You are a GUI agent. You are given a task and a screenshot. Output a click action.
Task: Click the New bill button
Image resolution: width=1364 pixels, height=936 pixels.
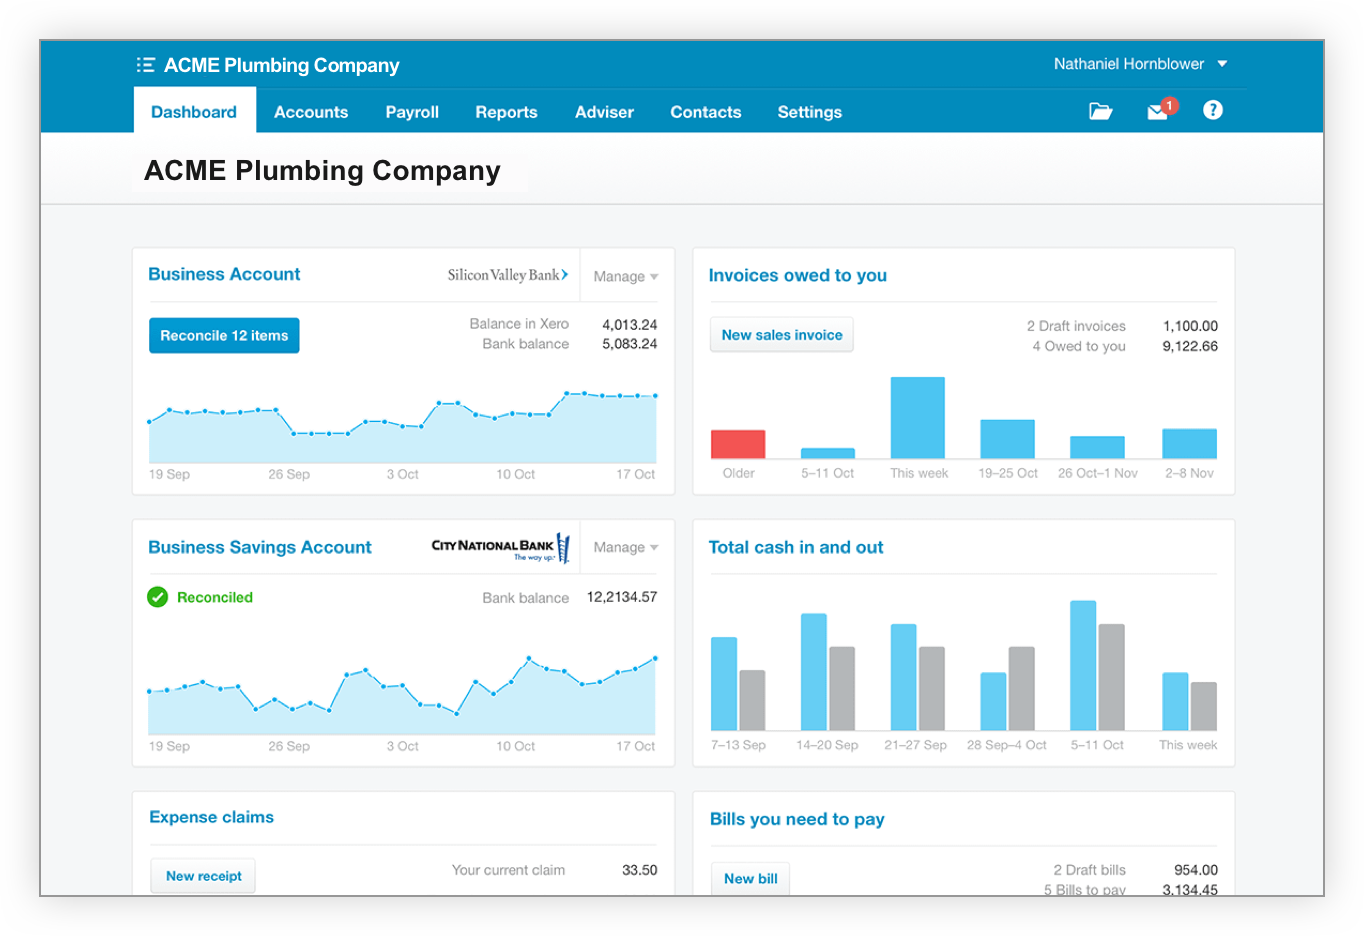[x=750, y=878]
